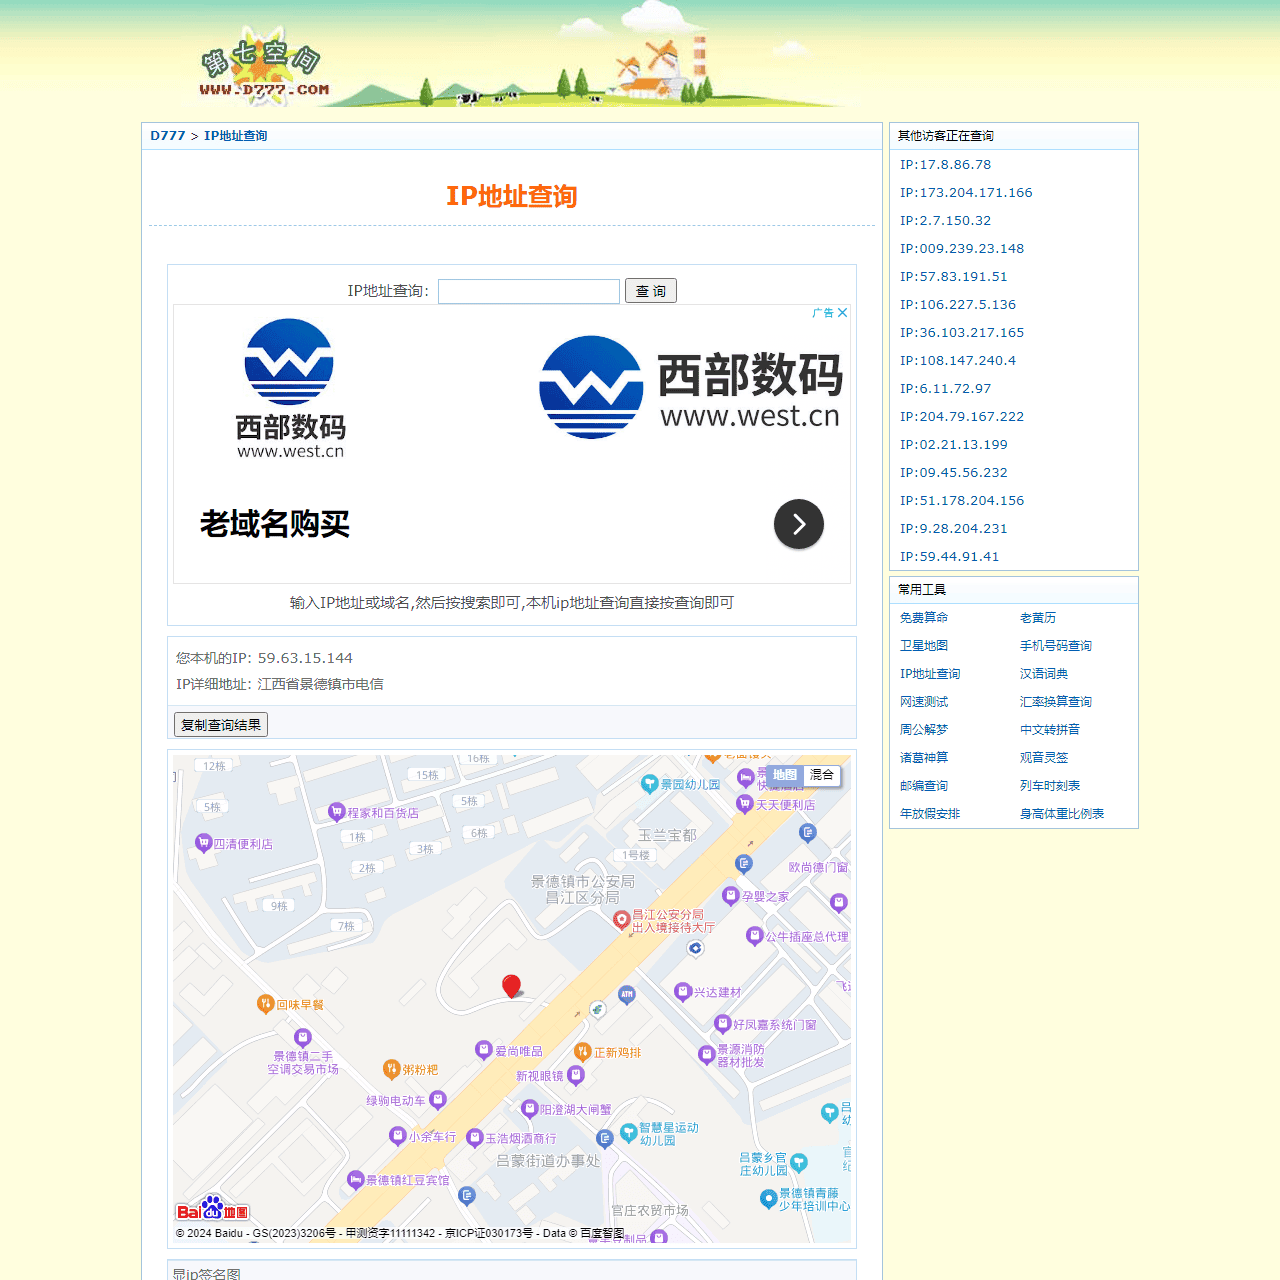Open the 诸葛神算 tool
Viewport: 1280px width, 1280px height.
924,758
